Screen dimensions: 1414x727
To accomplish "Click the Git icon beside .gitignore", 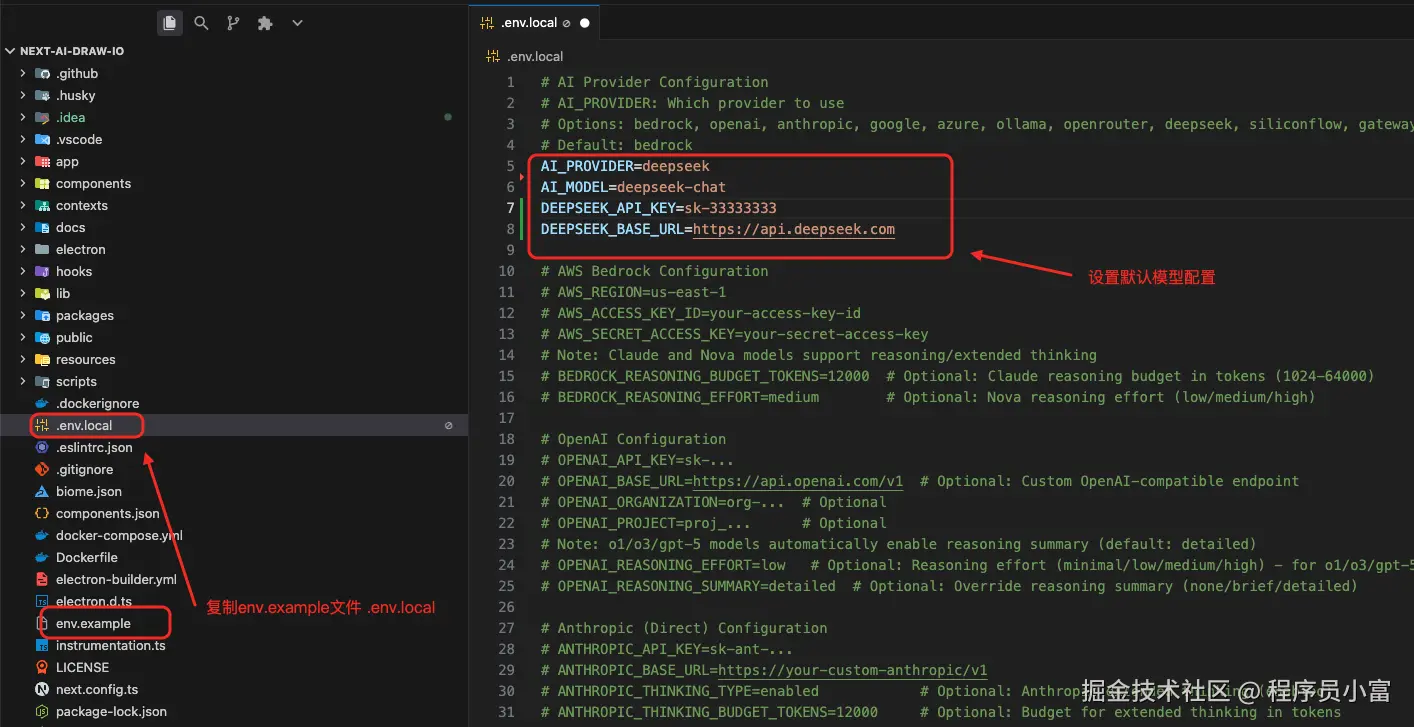I will (x=42, y=469).
